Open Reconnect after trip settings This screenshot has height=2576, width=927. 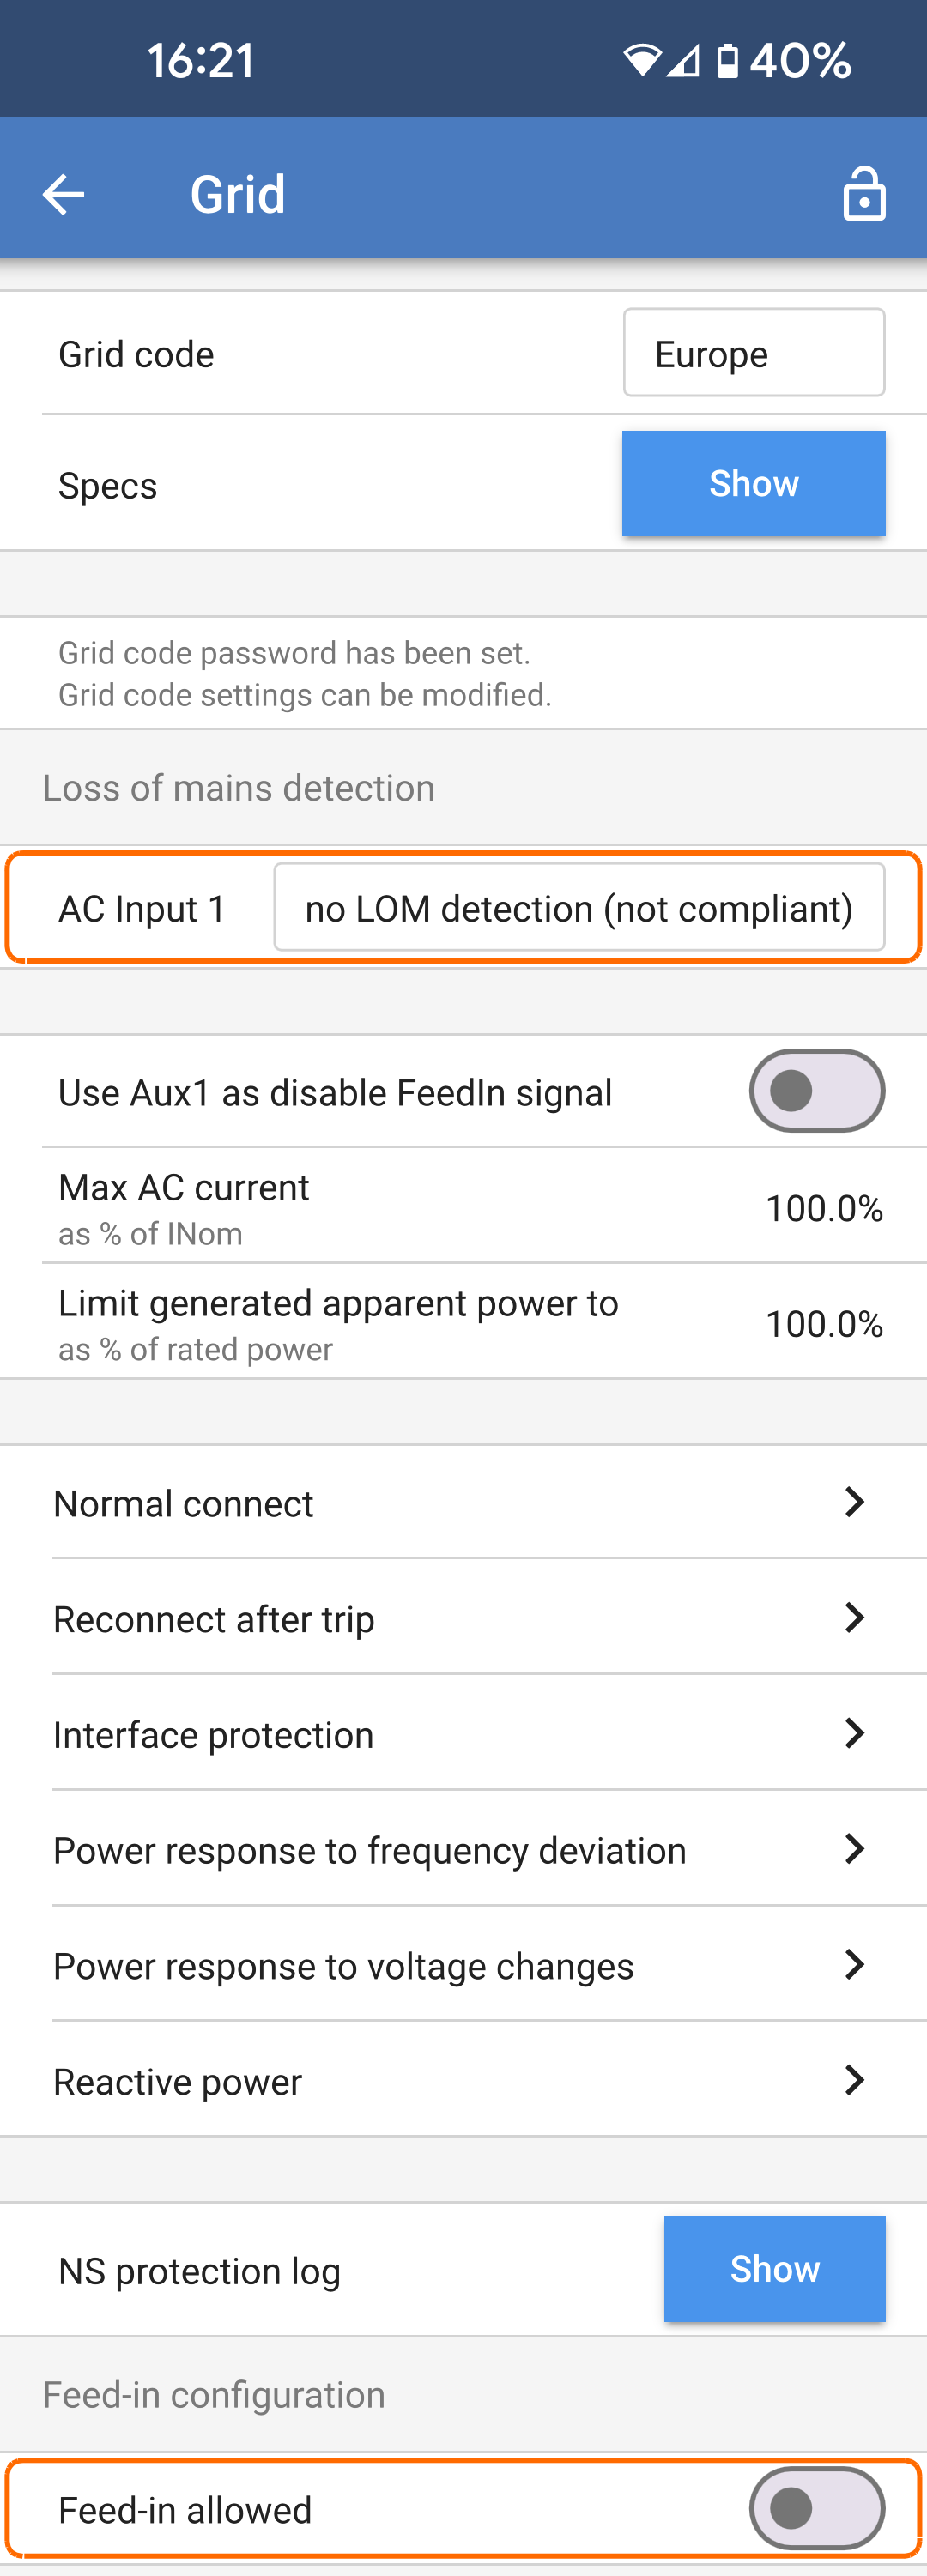coord(463,1618)
